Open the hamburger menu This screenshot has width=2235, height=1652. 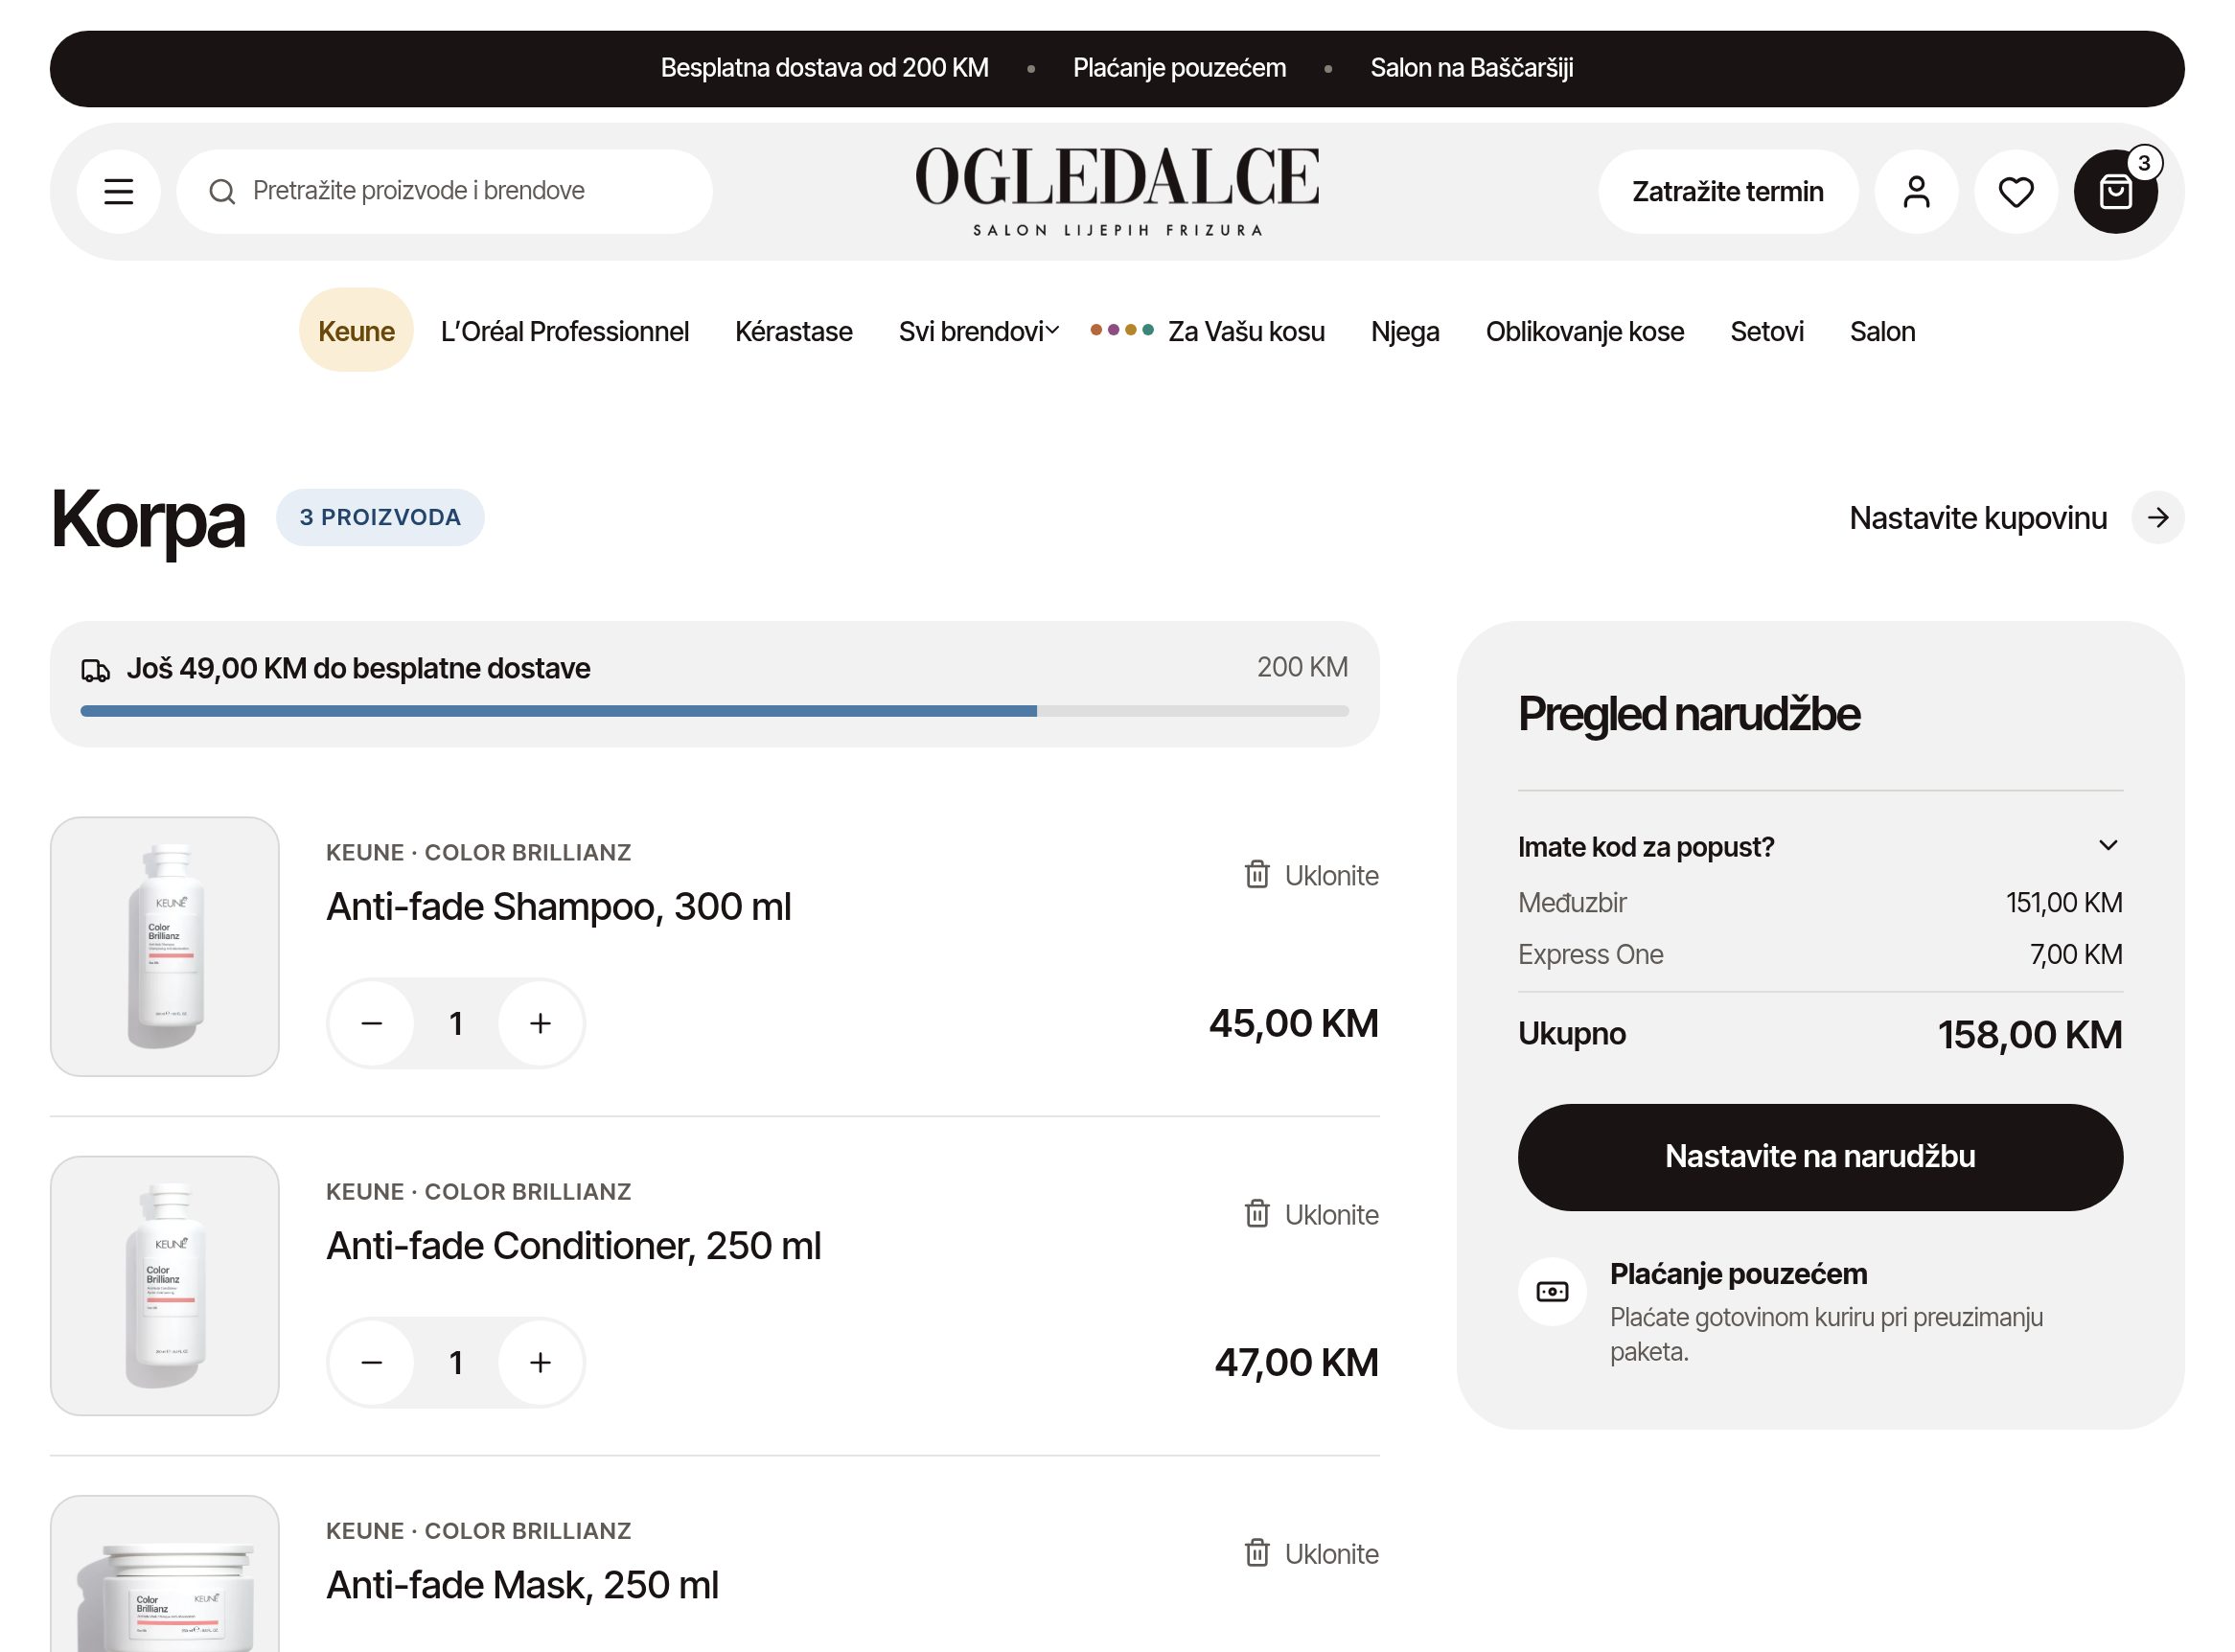(x=118, y=191)
